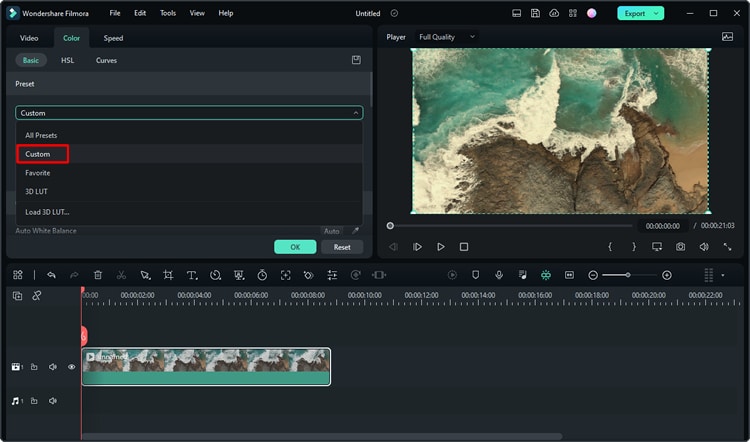Mute the audio track speaker icon
This screenshot has width=750, height=442.
point(52,401)
